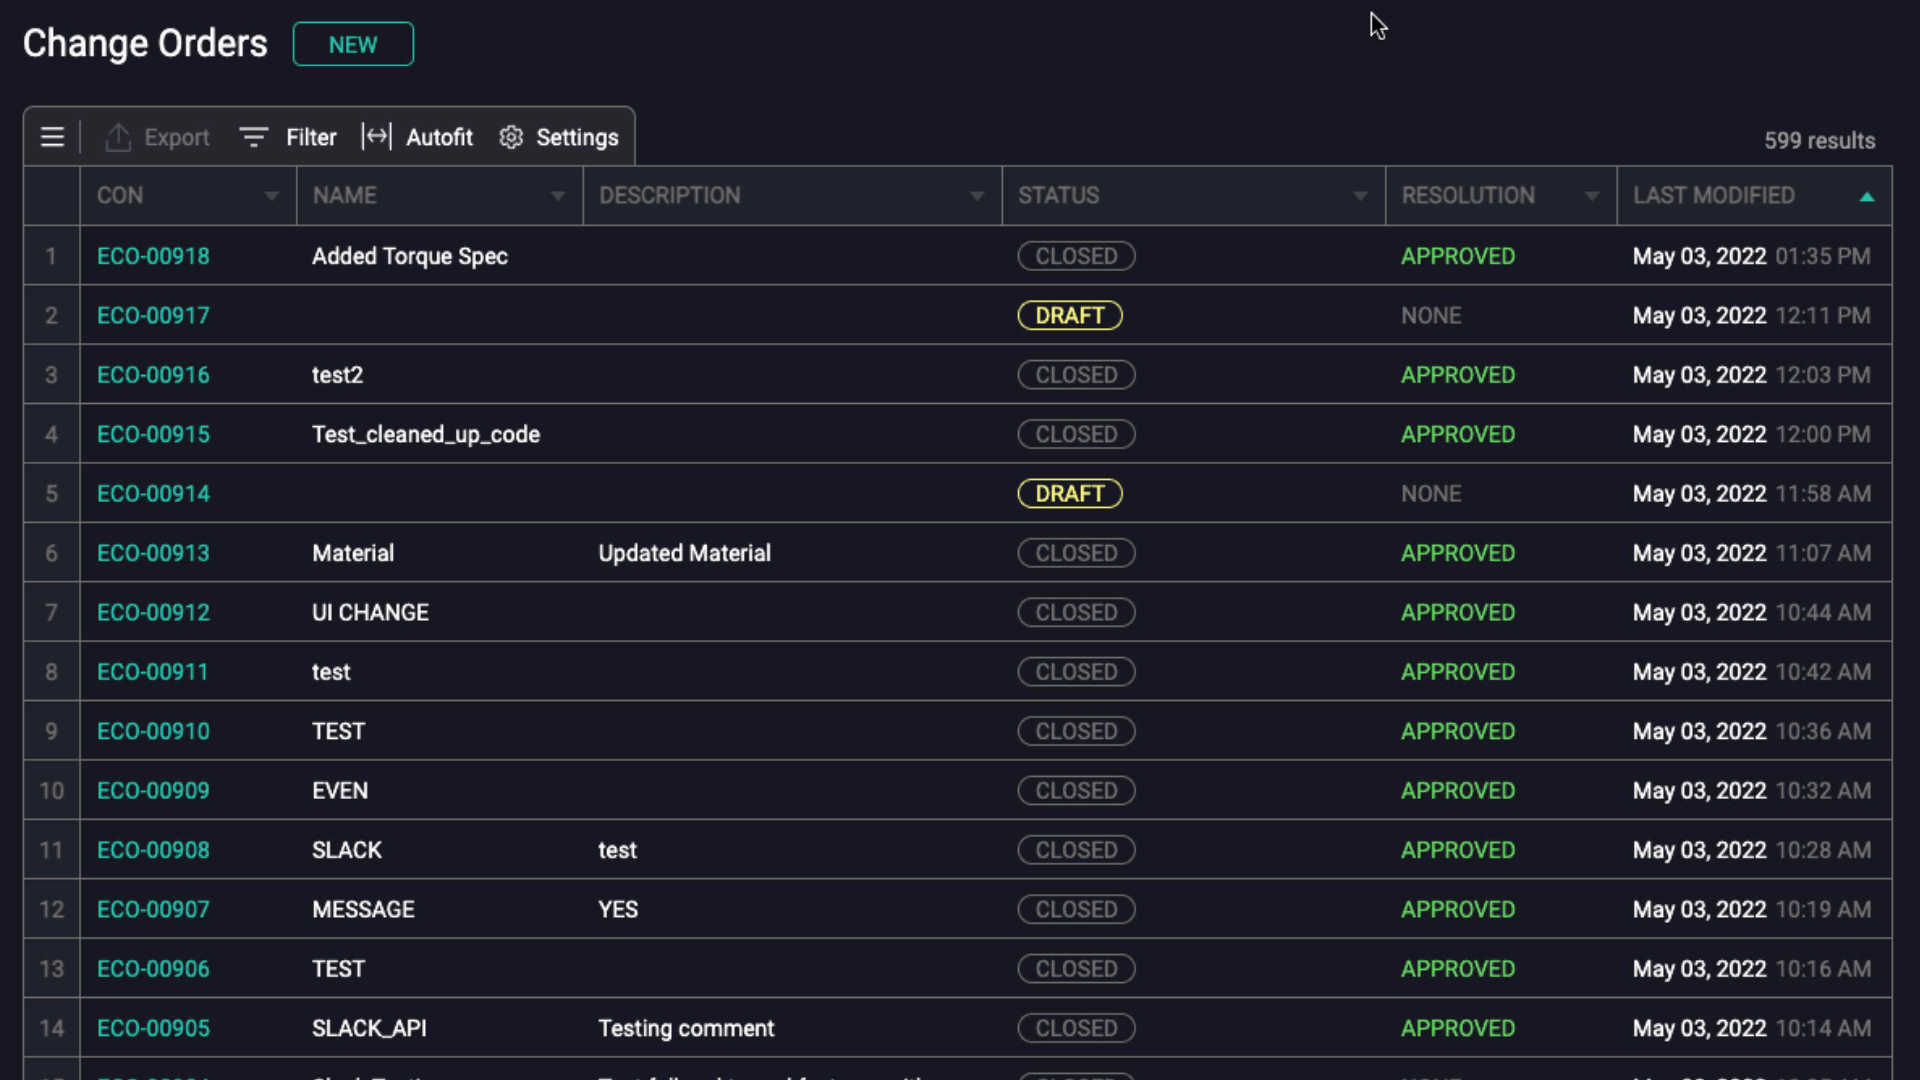The image size is (1920, 1080).
Task: Open the hamburger menu icon in the toolbar
Action: (52, 137)
